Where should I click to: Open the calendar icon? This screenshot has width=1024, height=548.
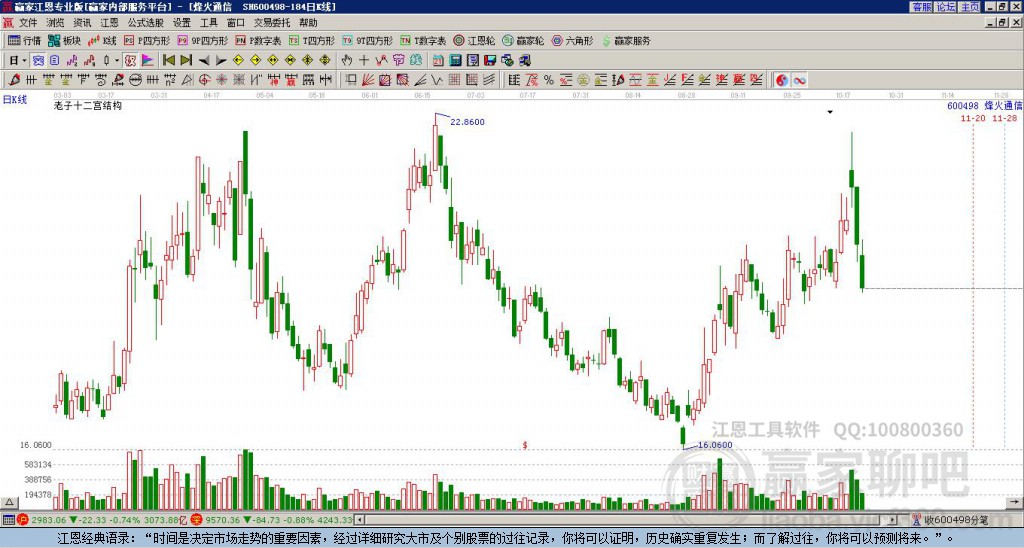(x=438, y=61)
